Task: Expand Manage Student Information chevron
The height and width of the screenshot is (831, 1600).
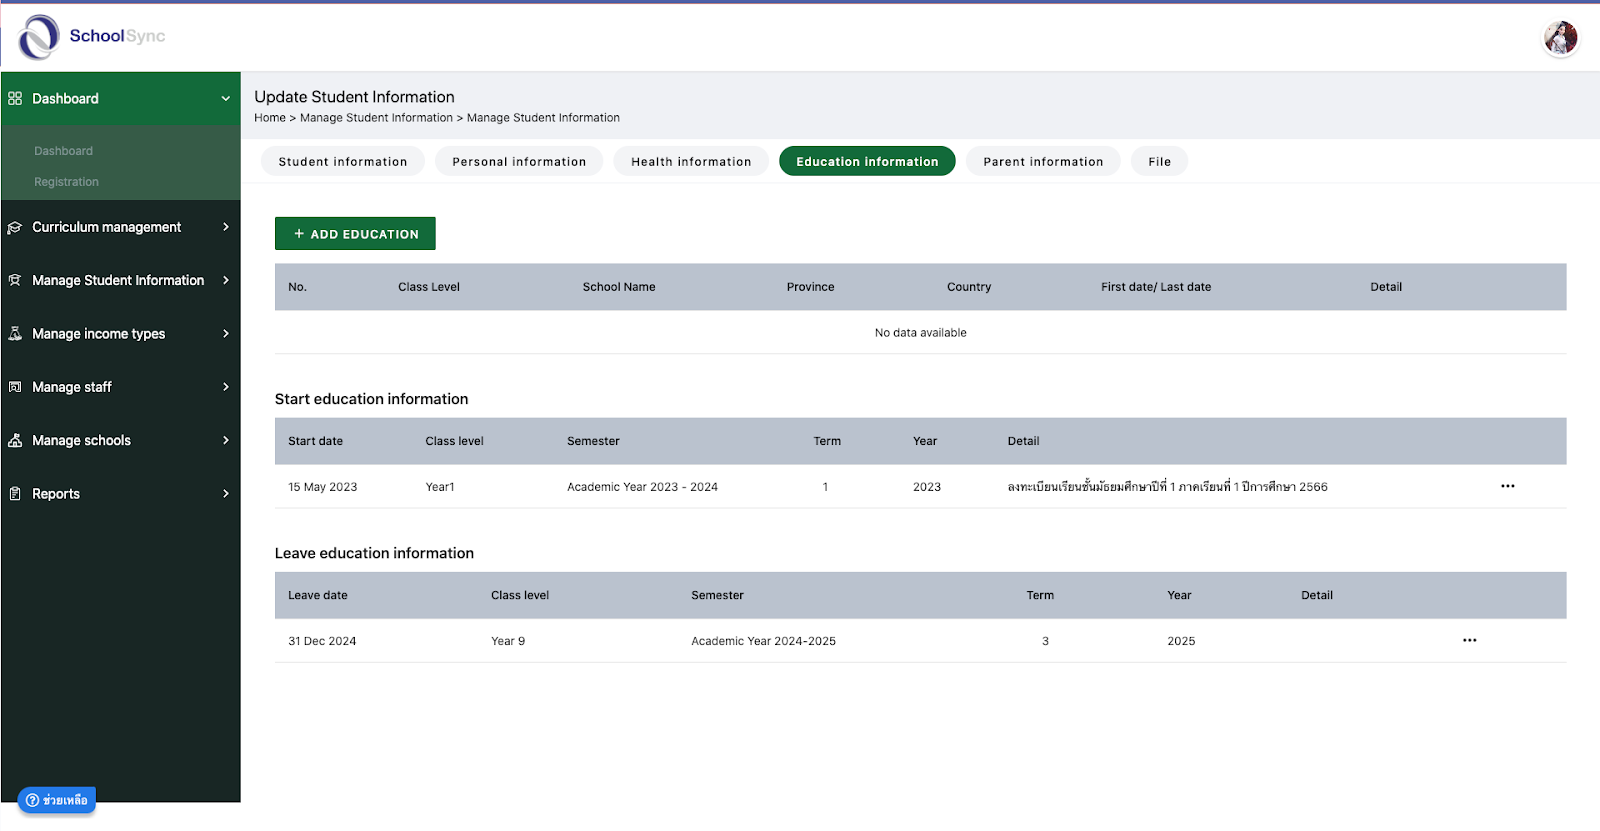Action: click(x=226, y=280)
